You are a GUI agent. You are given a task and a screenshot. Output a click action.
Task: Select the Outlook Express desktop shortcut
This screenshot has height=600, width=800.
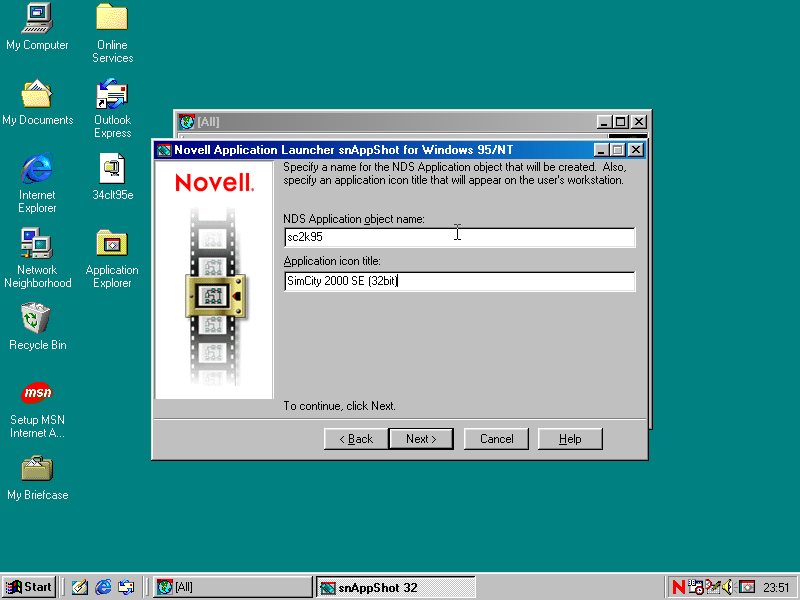[x=112, y=94]
